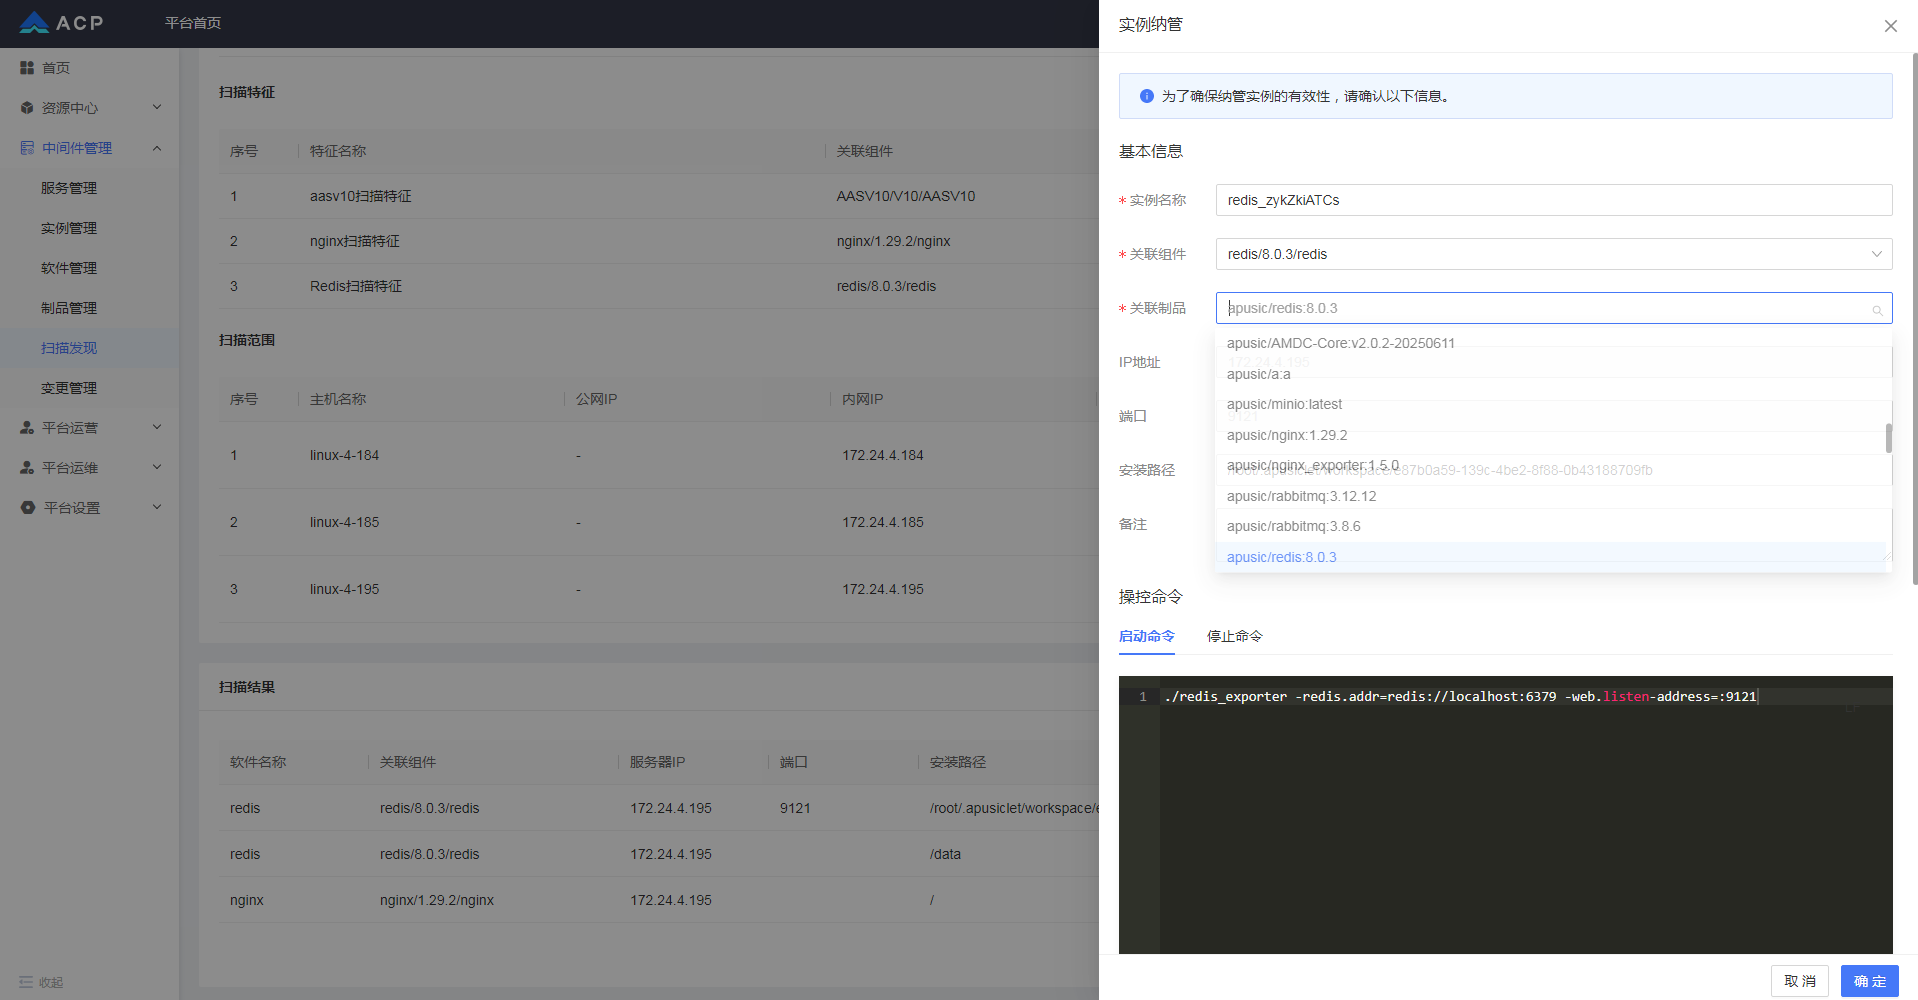This screenshot has width=1918, height=1000.
Task: Click the 取消 button
Action: click(1800, 981)
